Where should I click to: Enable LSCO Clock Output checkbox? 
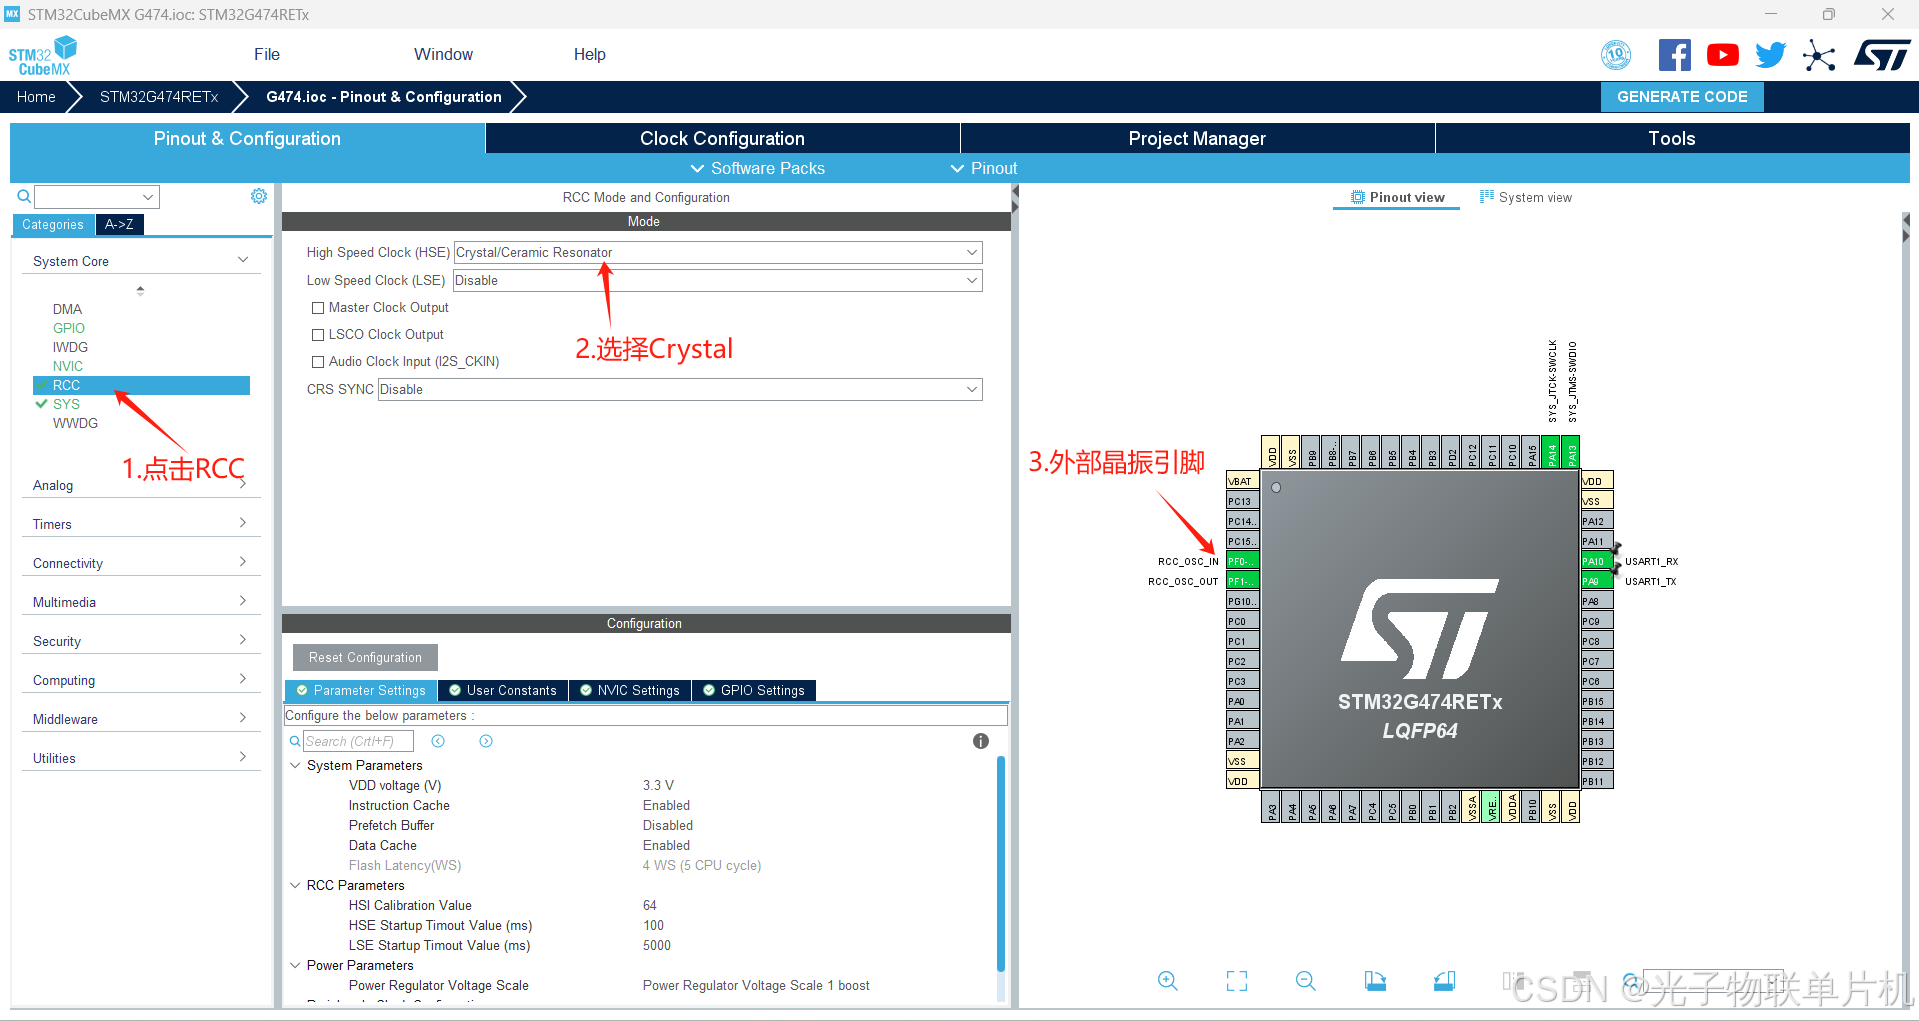[x=318, y=335]
